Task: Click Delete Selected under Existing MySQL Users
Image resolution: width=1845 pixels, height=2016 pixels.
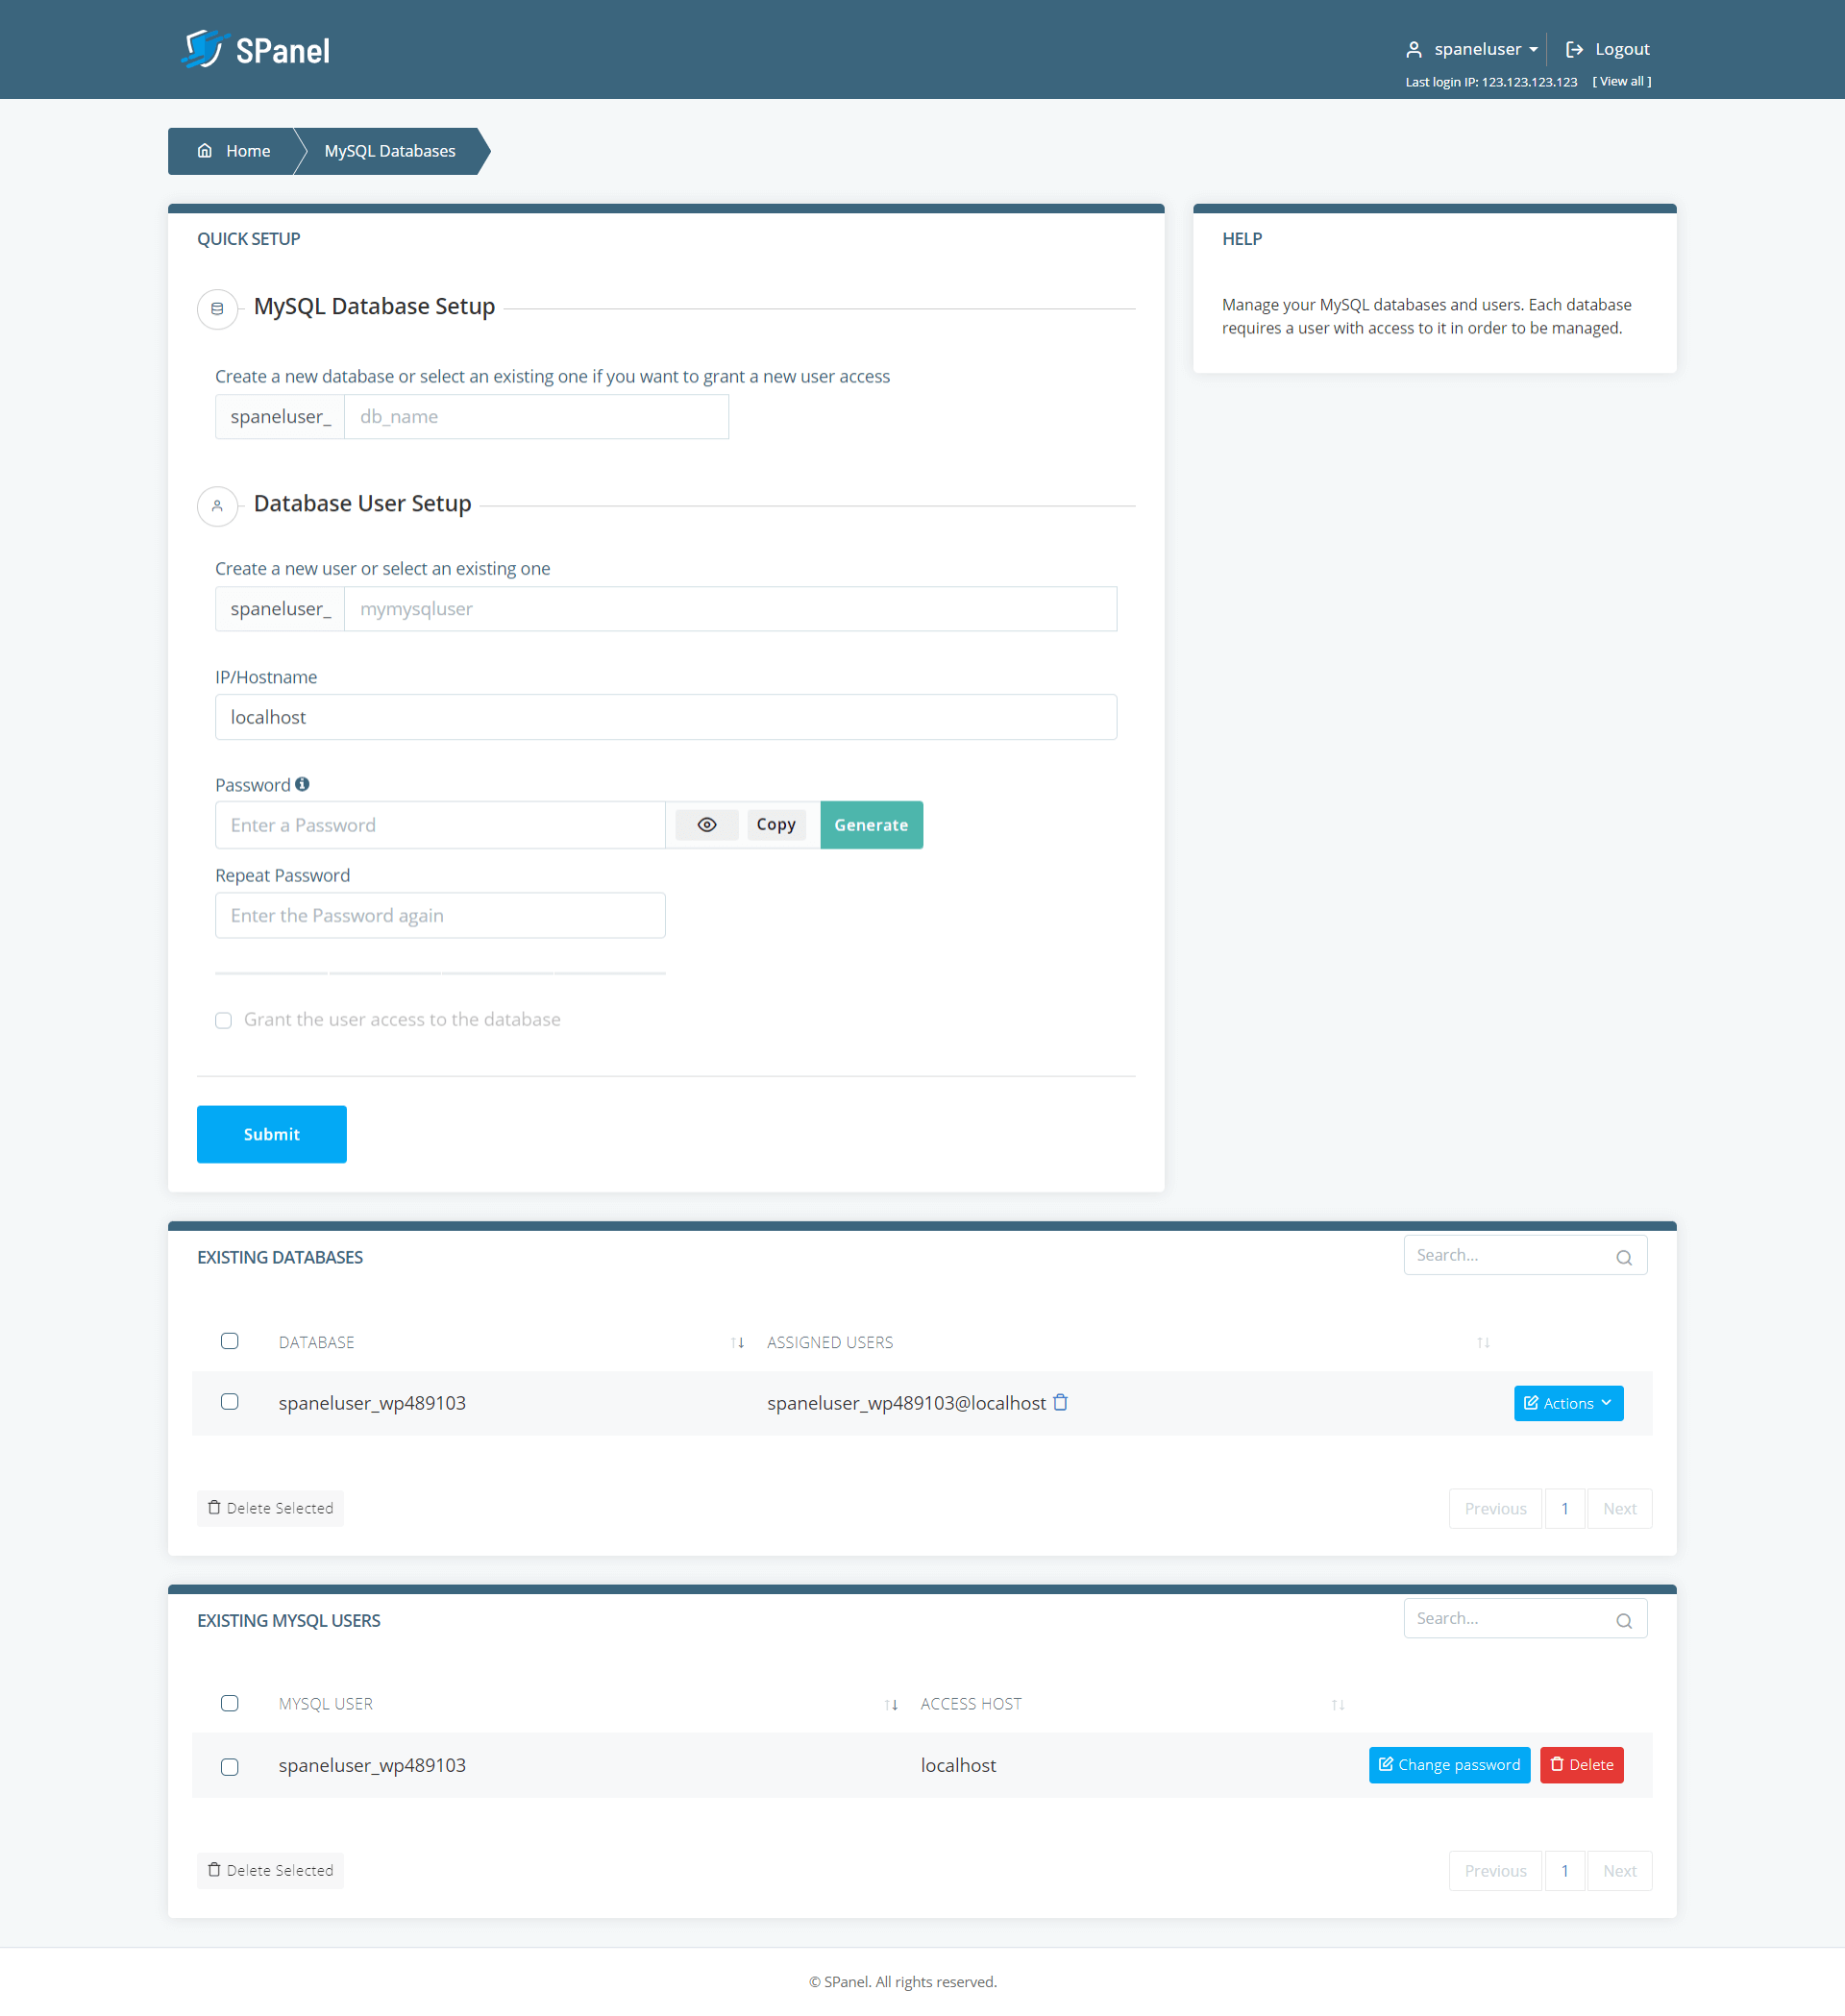Action: coord(270,1870)
